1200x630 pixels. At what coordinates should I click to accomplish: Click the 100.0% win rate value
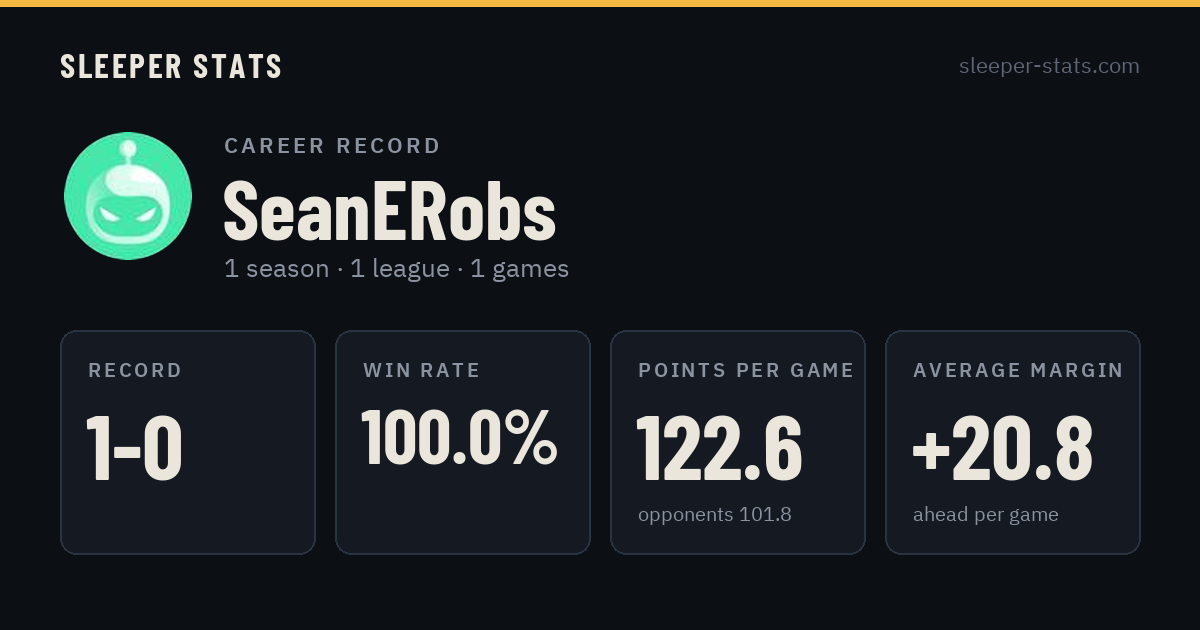coord(459,437)
